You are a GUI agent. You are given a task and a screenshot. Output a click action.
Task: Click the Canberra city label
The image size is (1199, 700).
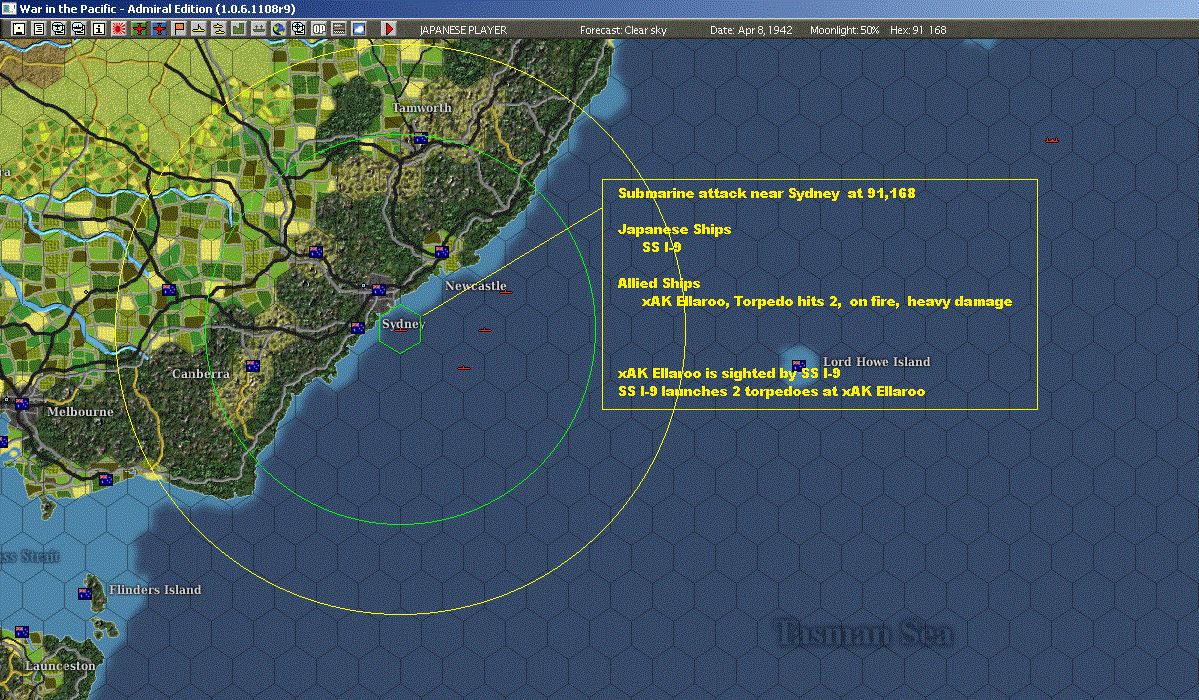pos(200,373)
